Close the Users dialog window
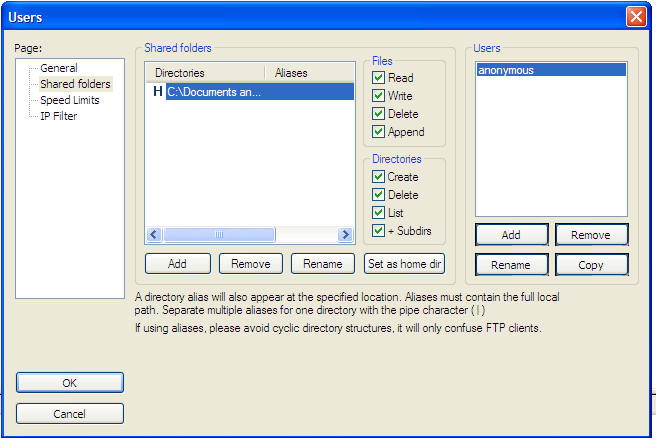This screenshot has height=438, width=656. 635,17
